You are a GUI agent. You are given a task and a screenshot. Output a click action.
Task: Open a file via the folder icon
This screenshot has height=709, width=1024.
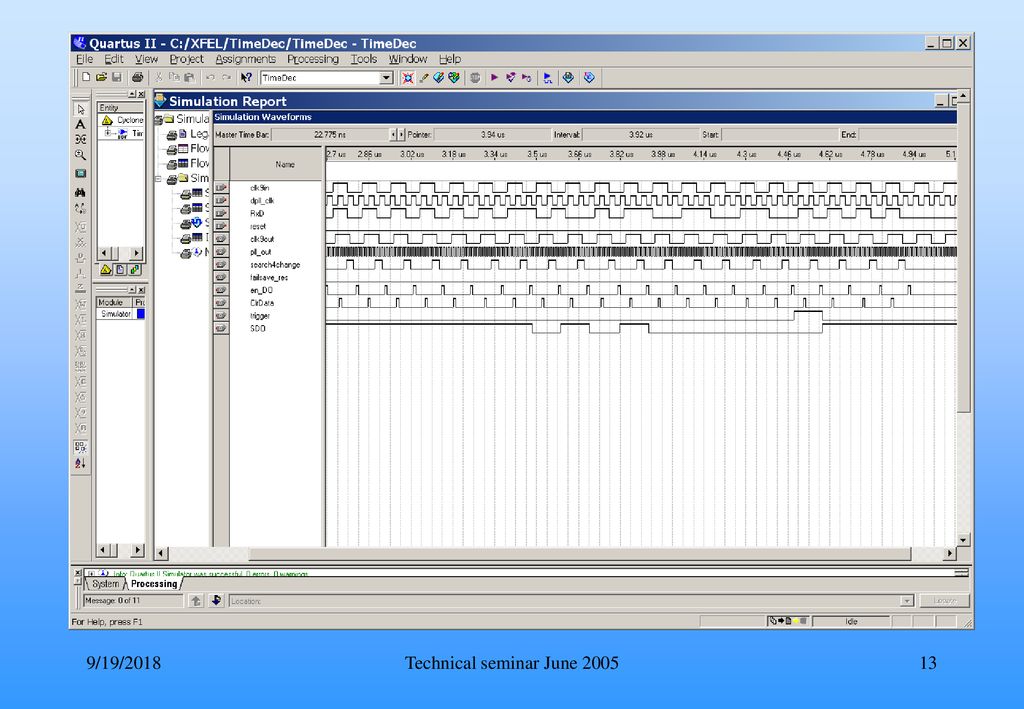pos(101,77)
